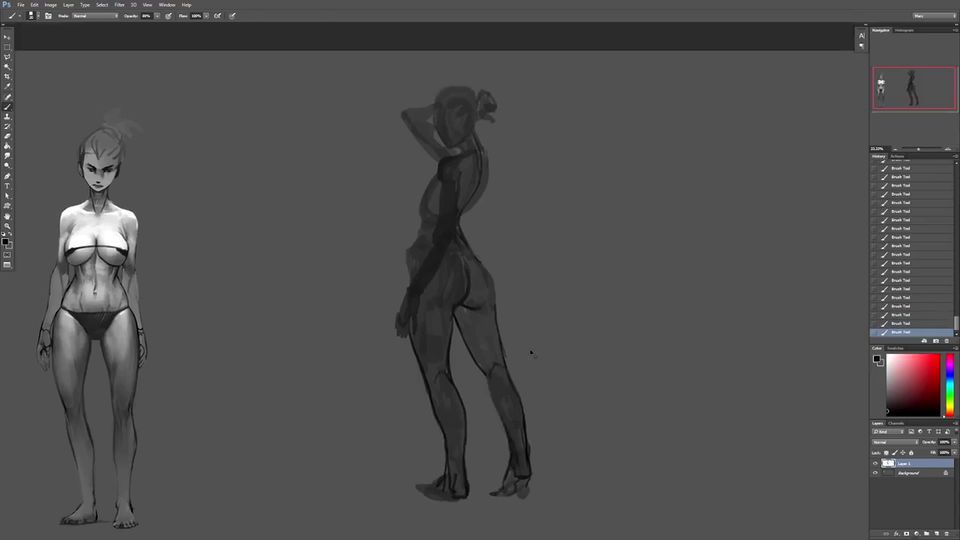
Task: Create new adjustment layer
Action: pos(917,534)
